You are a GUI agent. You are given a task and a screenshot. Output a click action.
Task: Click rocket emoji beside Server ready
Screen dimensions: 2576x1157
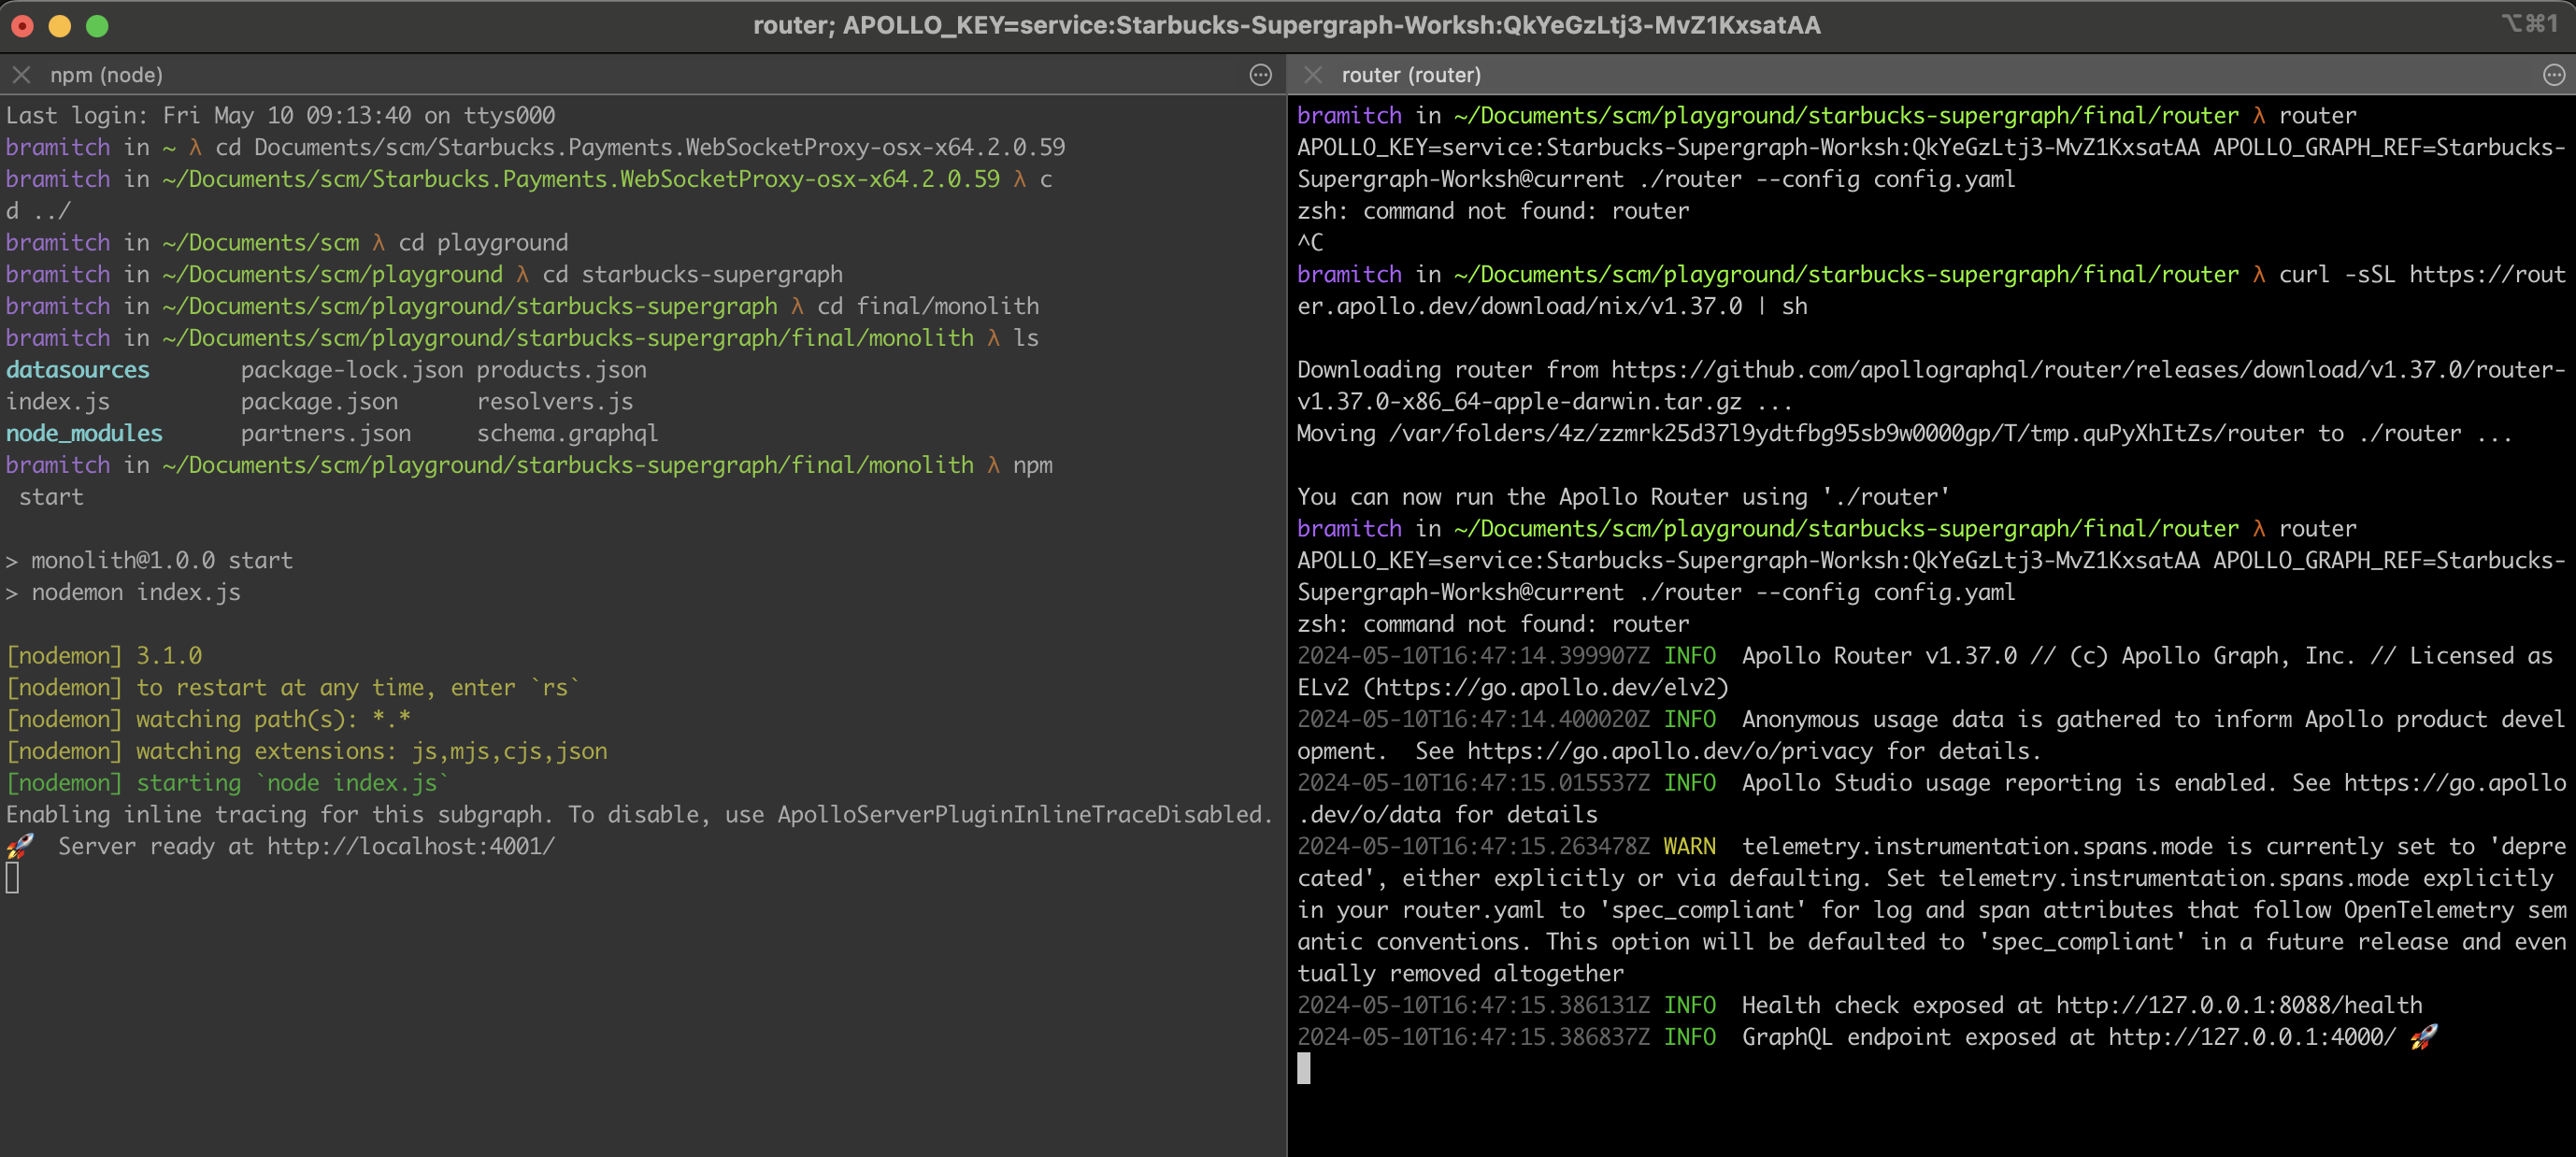[19, 846]
